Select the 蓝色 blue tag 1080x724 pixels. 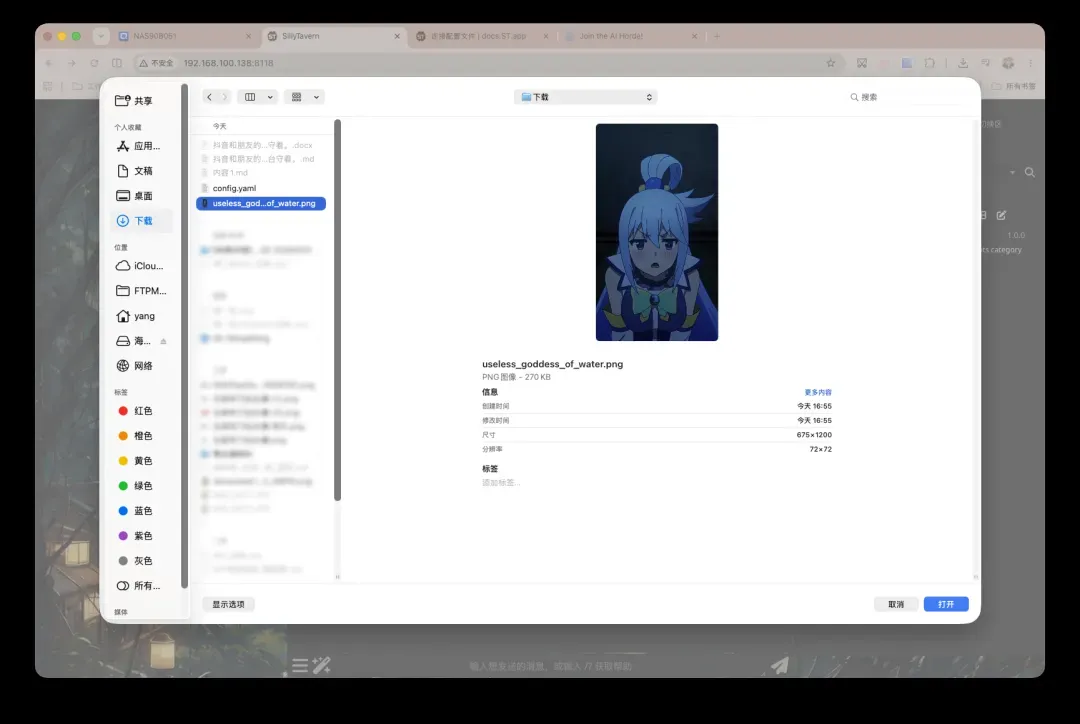tap(142, 510)
